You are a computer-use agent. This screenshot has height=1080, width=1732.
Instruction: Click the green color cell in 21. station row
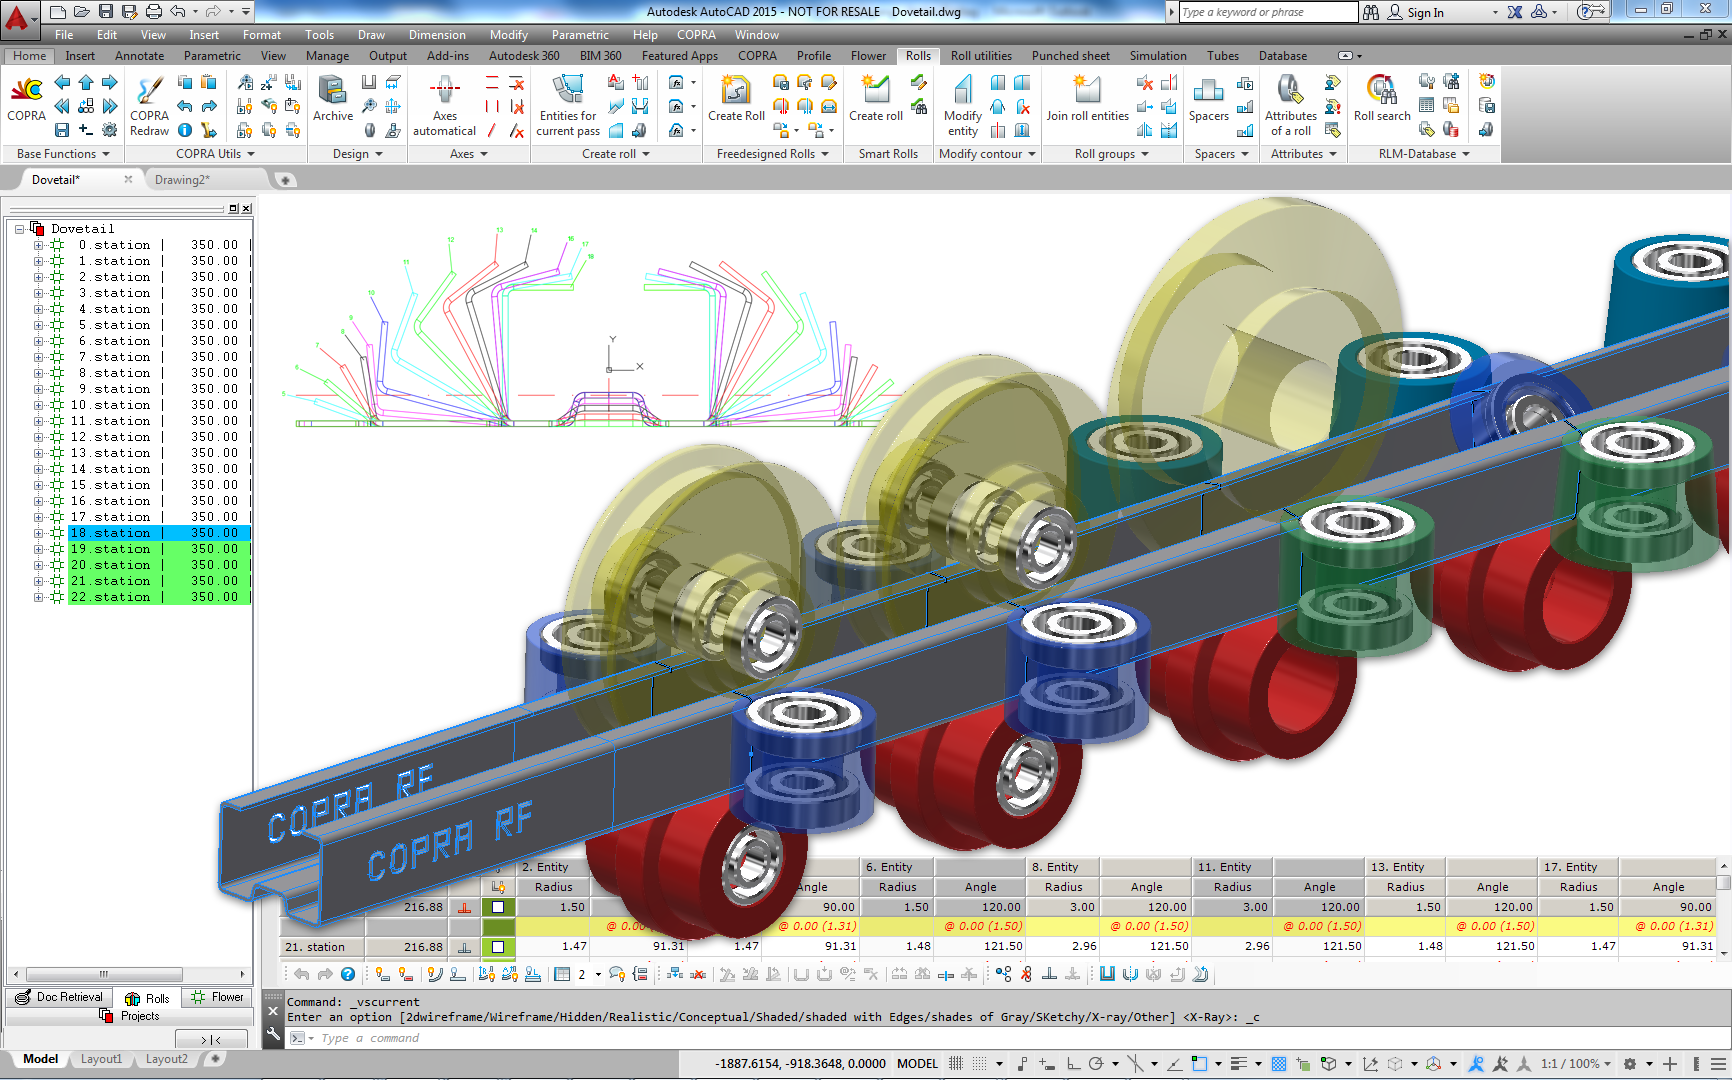[x=498, y=947]
